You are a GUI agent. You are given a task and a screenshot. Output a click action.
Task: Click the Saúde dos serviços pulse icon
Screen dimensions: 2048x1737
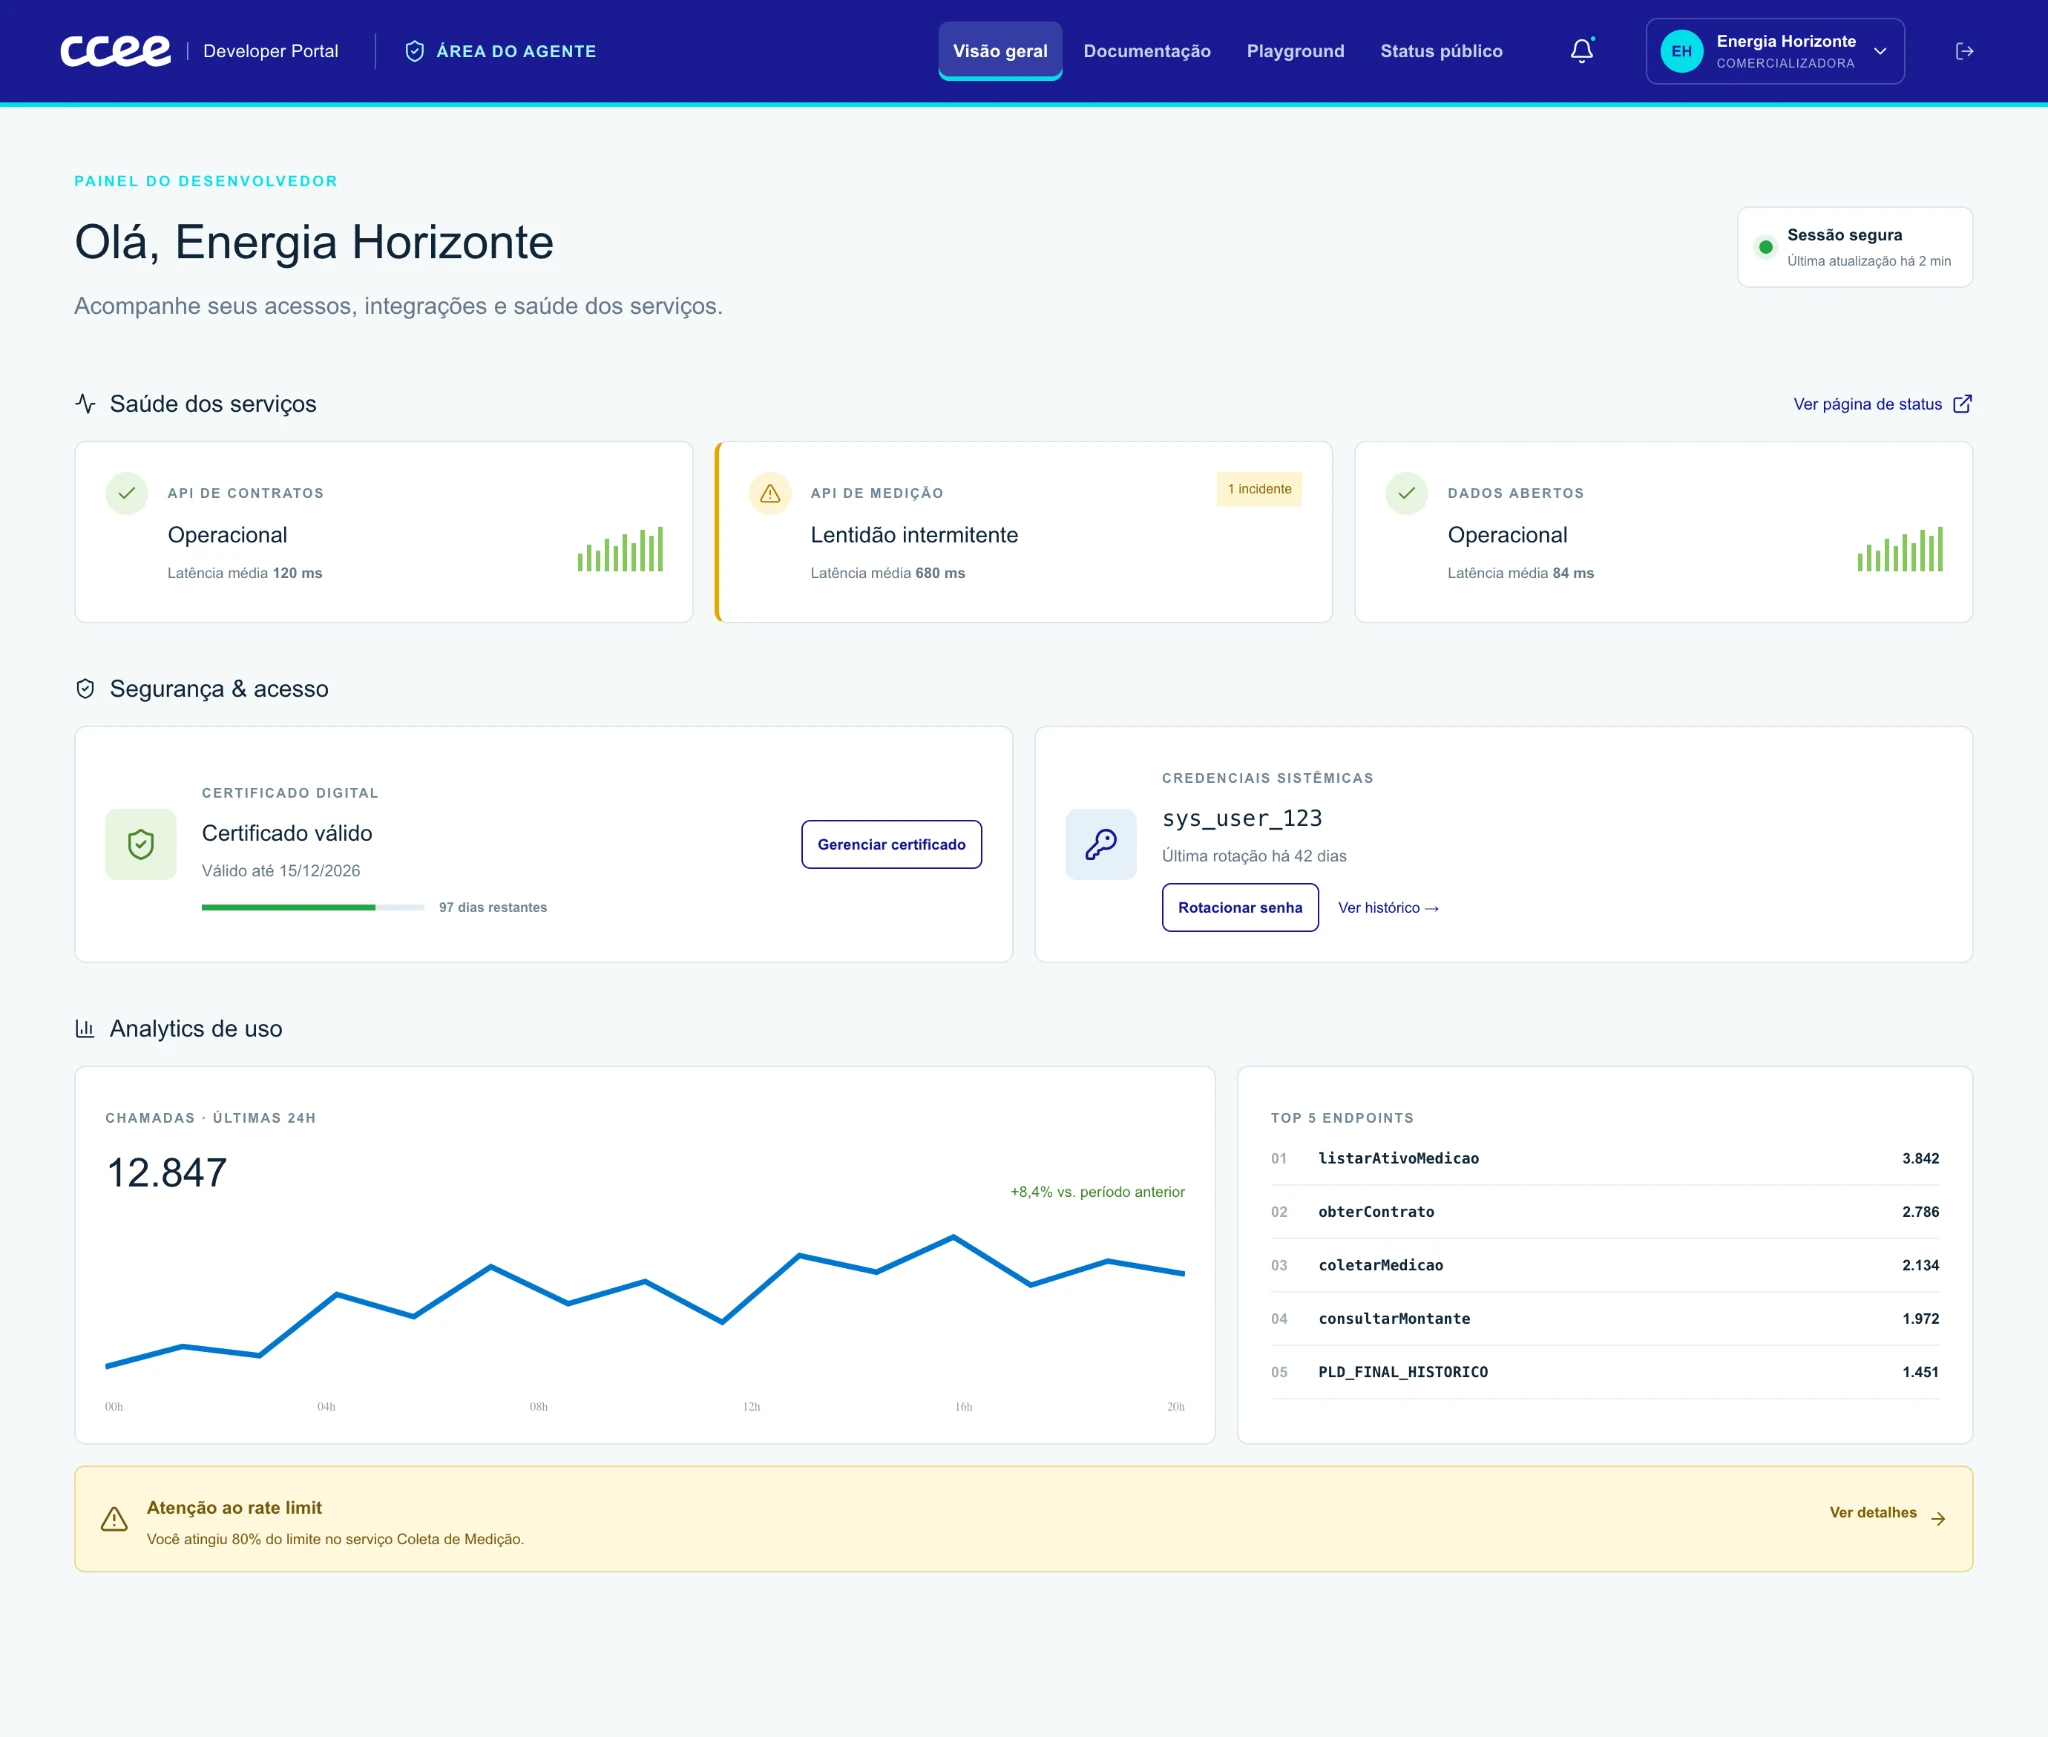[x=85, y=403]
